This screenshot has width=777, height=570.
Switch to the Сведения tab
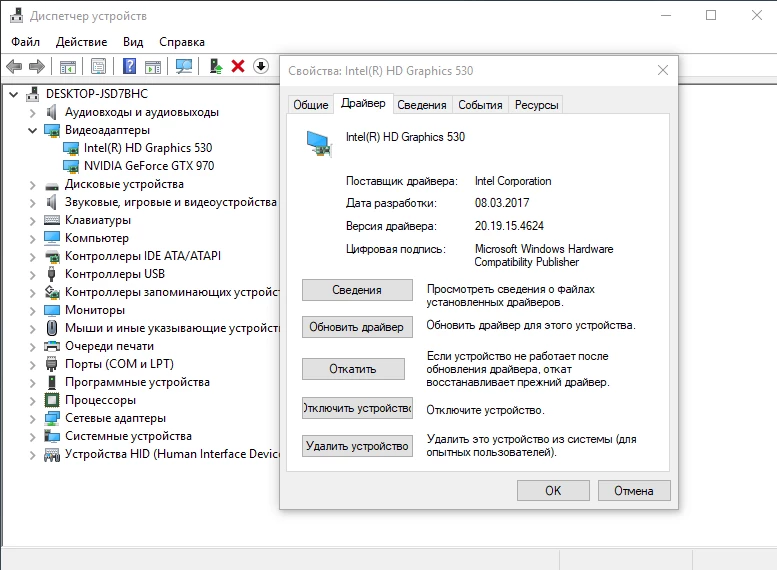[x=422, y=105]
